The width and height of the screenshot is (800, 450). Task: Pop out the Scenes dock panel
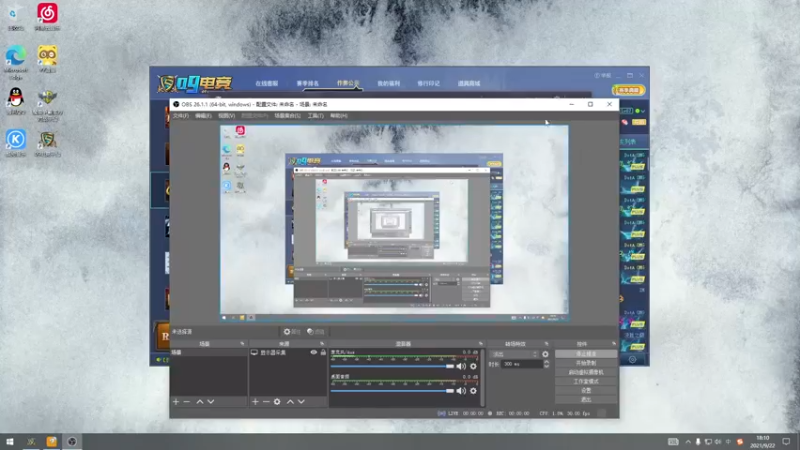(242, 344)
